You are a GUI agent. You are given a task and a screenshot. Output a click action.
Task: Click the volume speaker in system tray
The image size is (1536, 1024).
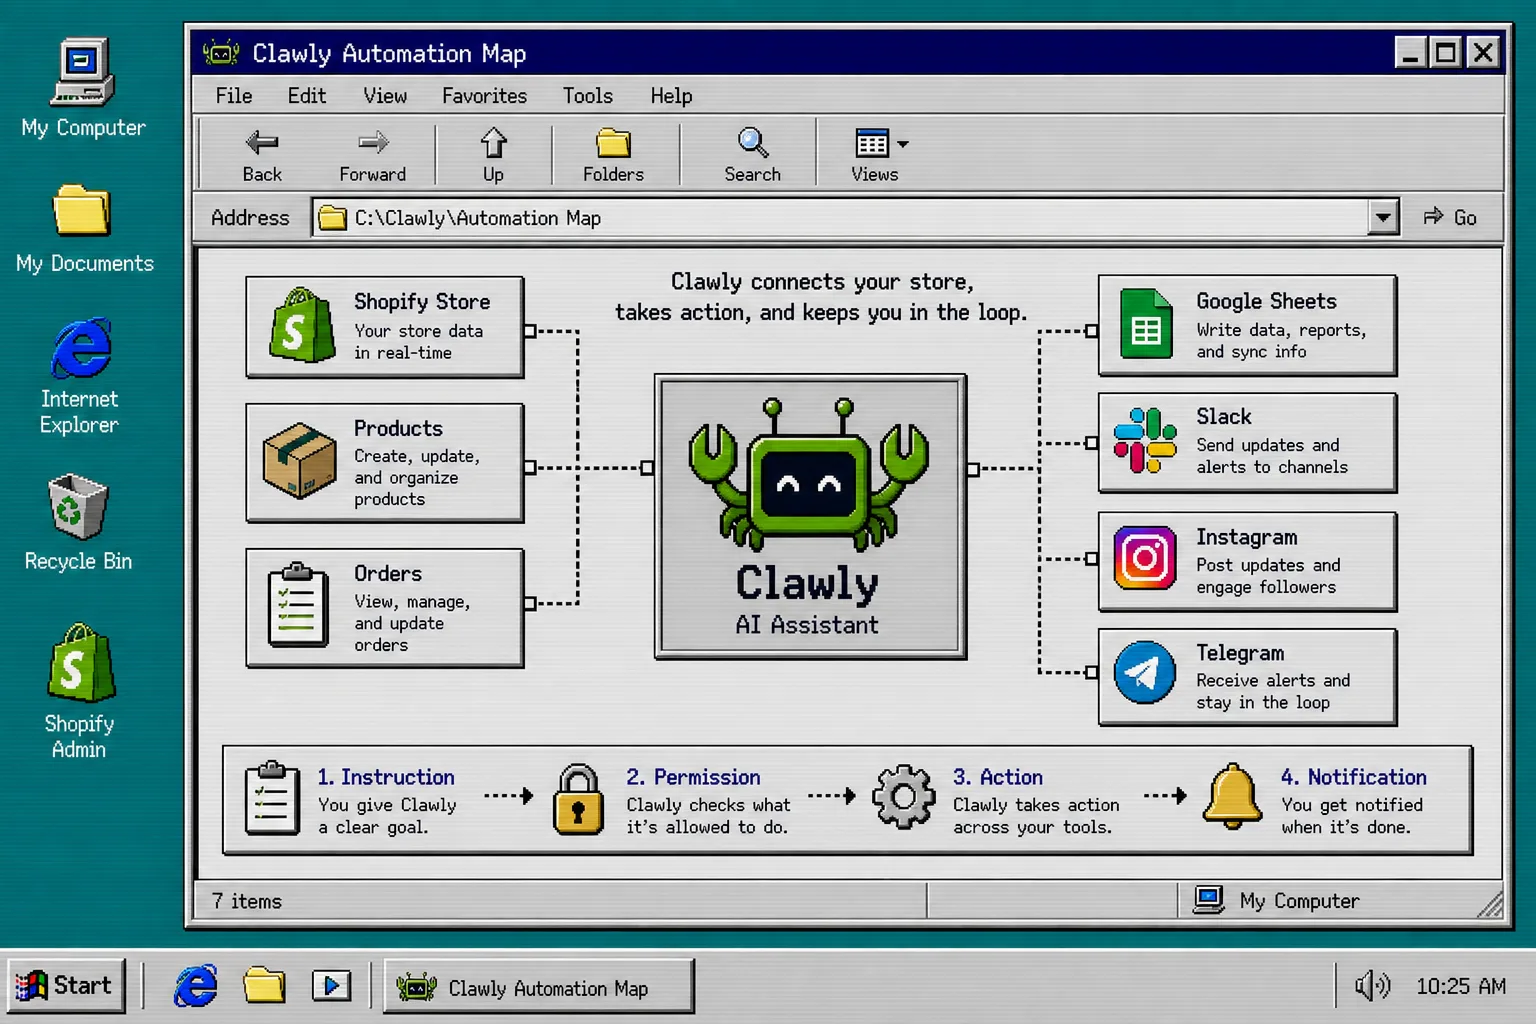point(1372,986)
